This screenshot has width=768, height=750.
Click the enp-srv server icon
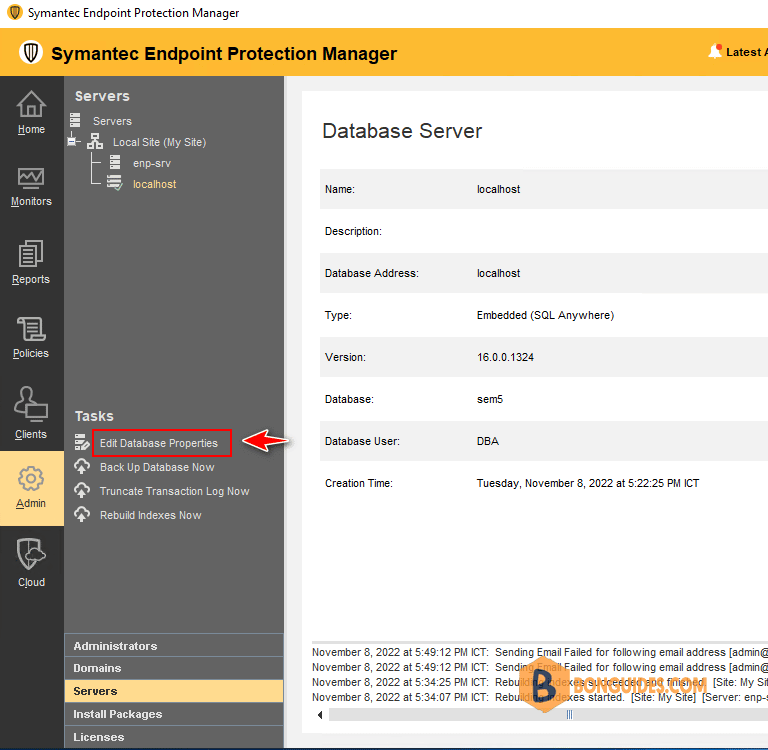(115, 162)
